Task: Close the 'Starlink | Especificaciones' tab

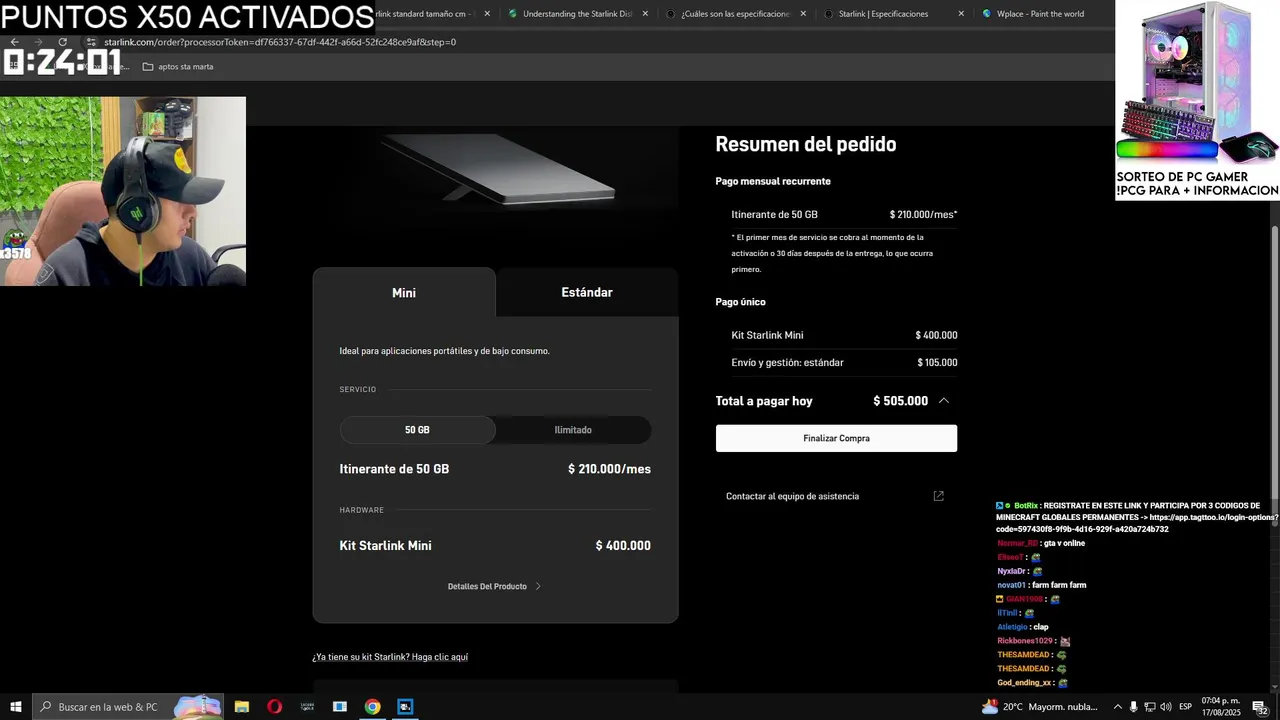Action: pos(961,14)
